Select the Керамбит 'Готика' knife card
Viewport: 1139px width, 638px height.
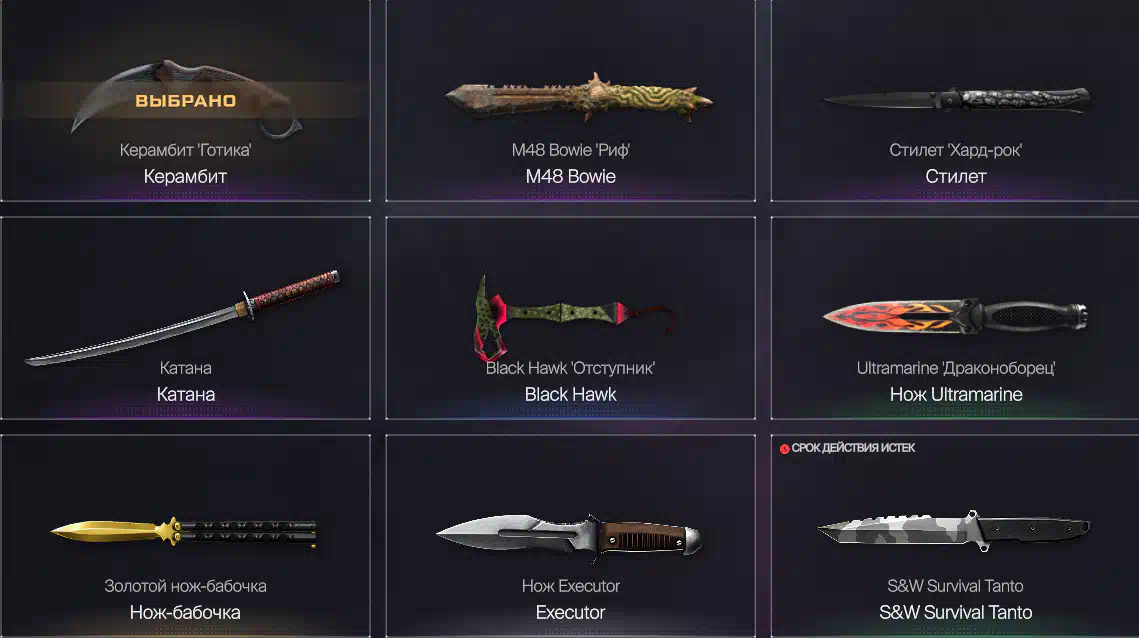tap(185, 100)
